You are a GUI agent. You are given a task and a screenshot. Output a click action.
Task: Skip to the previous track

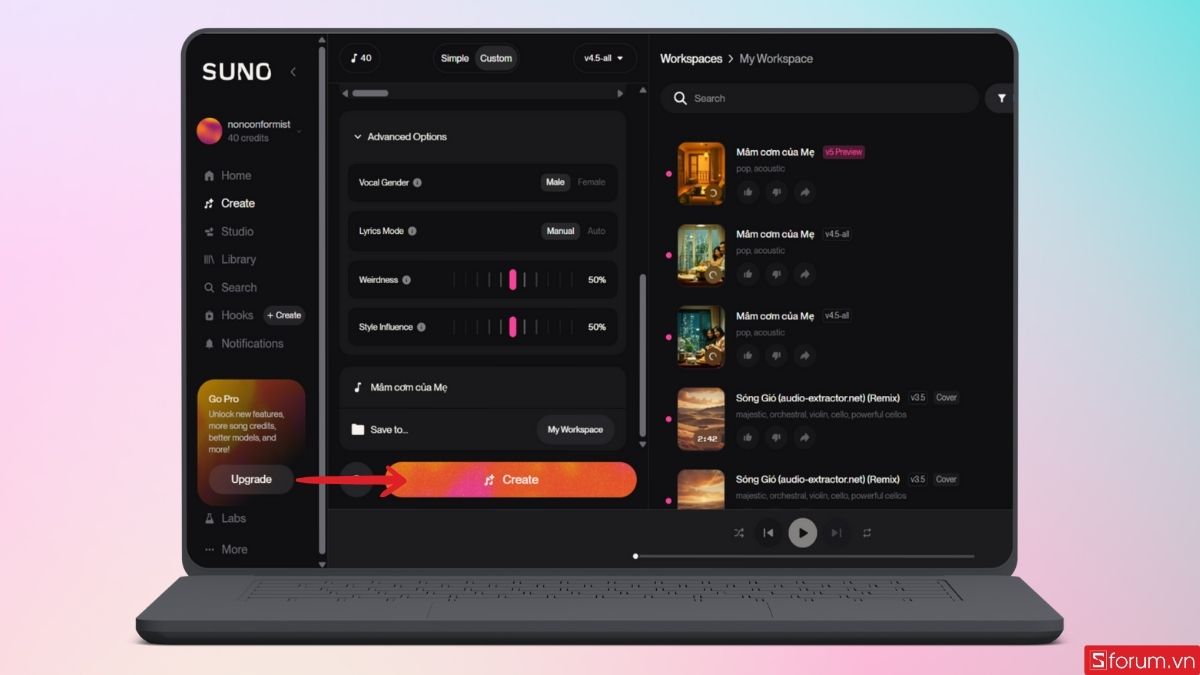pos(768,533)
